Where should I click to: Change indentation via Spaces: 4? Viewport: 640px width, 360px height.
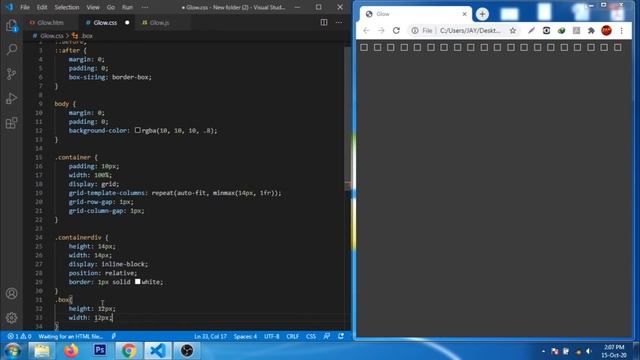pyautogui.click(x=245, y=336)
